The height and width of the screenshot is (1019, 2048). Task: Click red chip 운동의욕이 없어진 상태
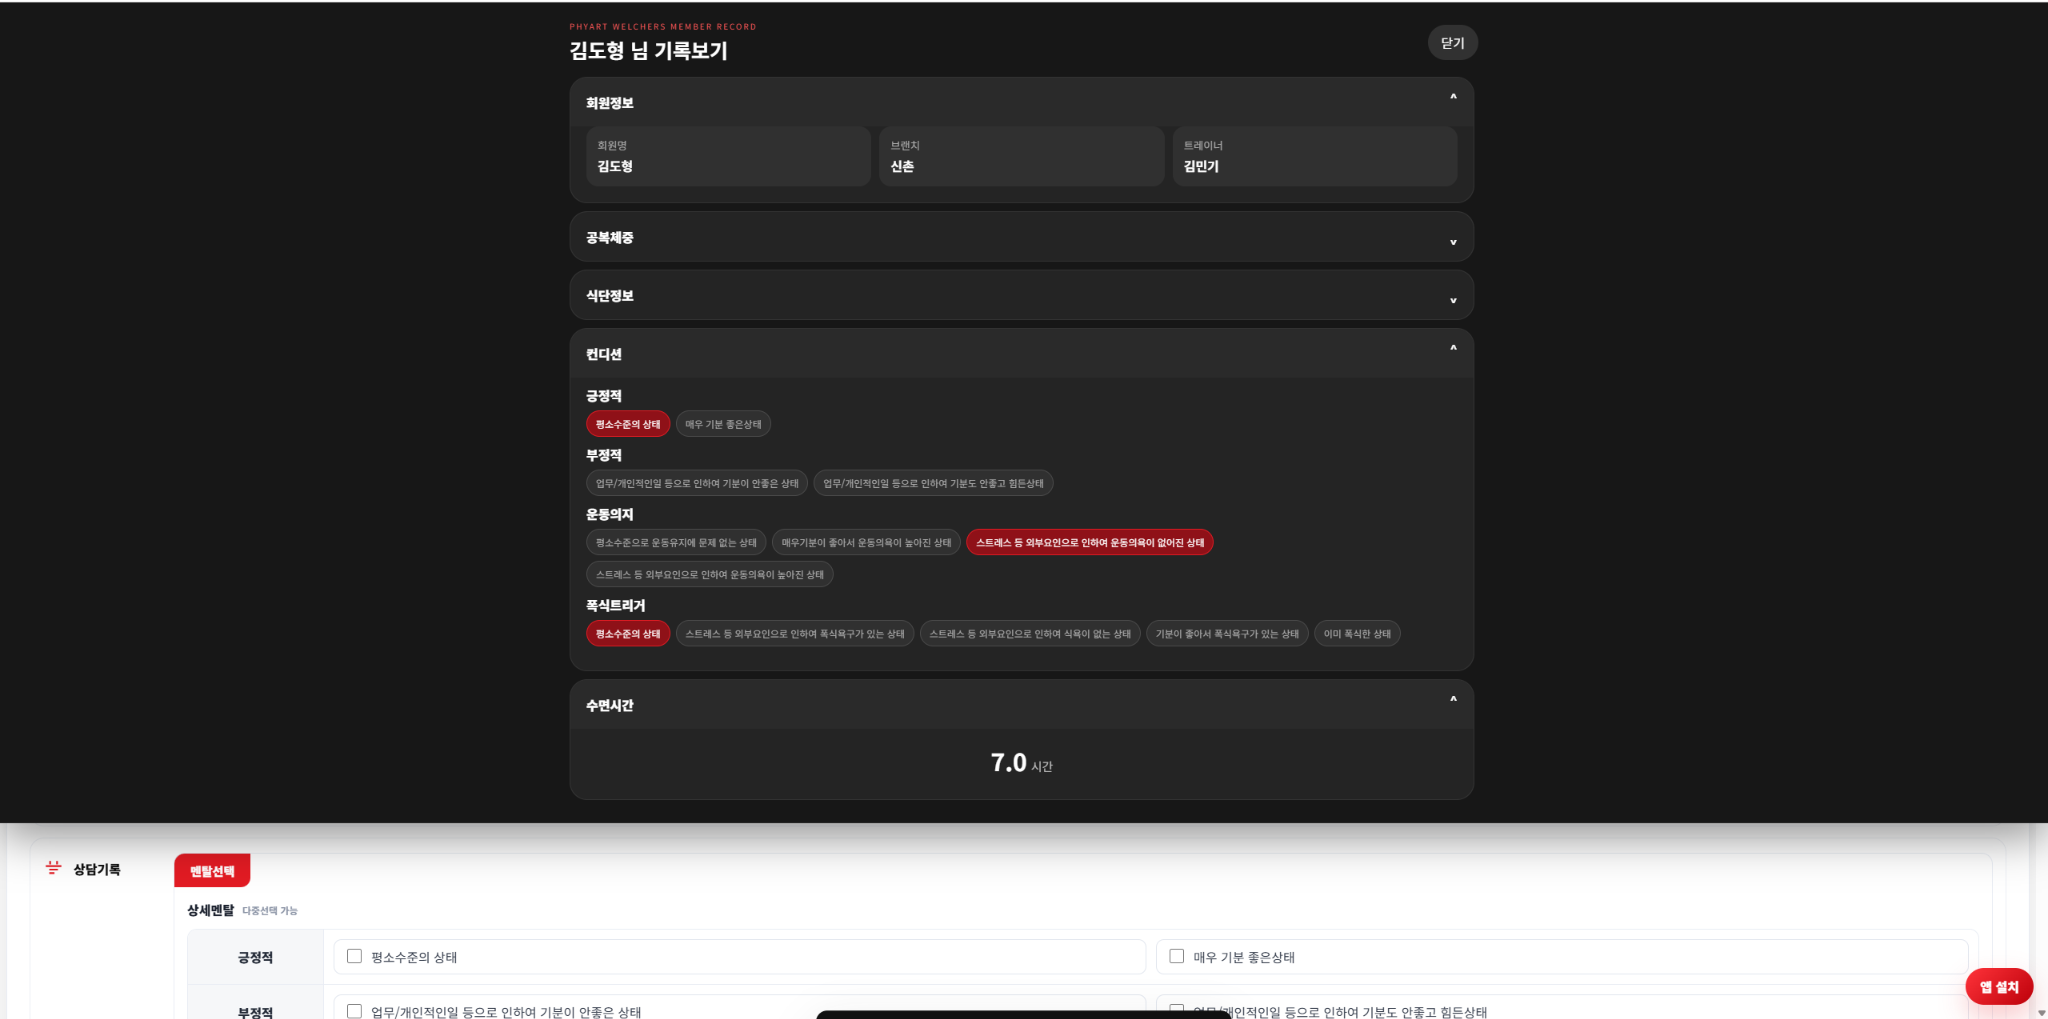pos(1090,542)
